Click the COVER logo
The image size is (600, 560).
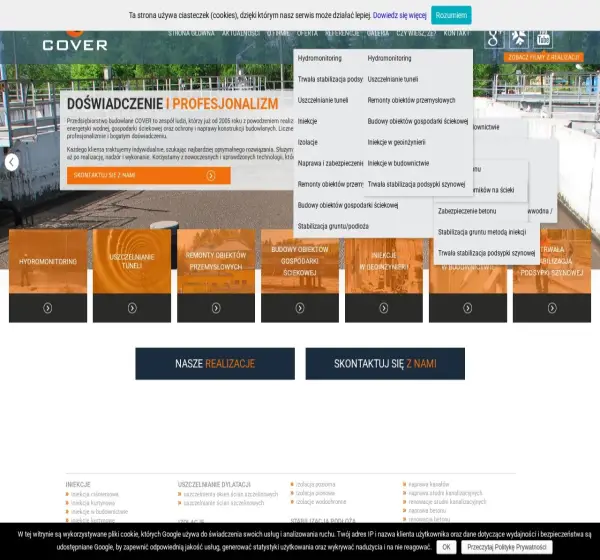pos(75,41)
